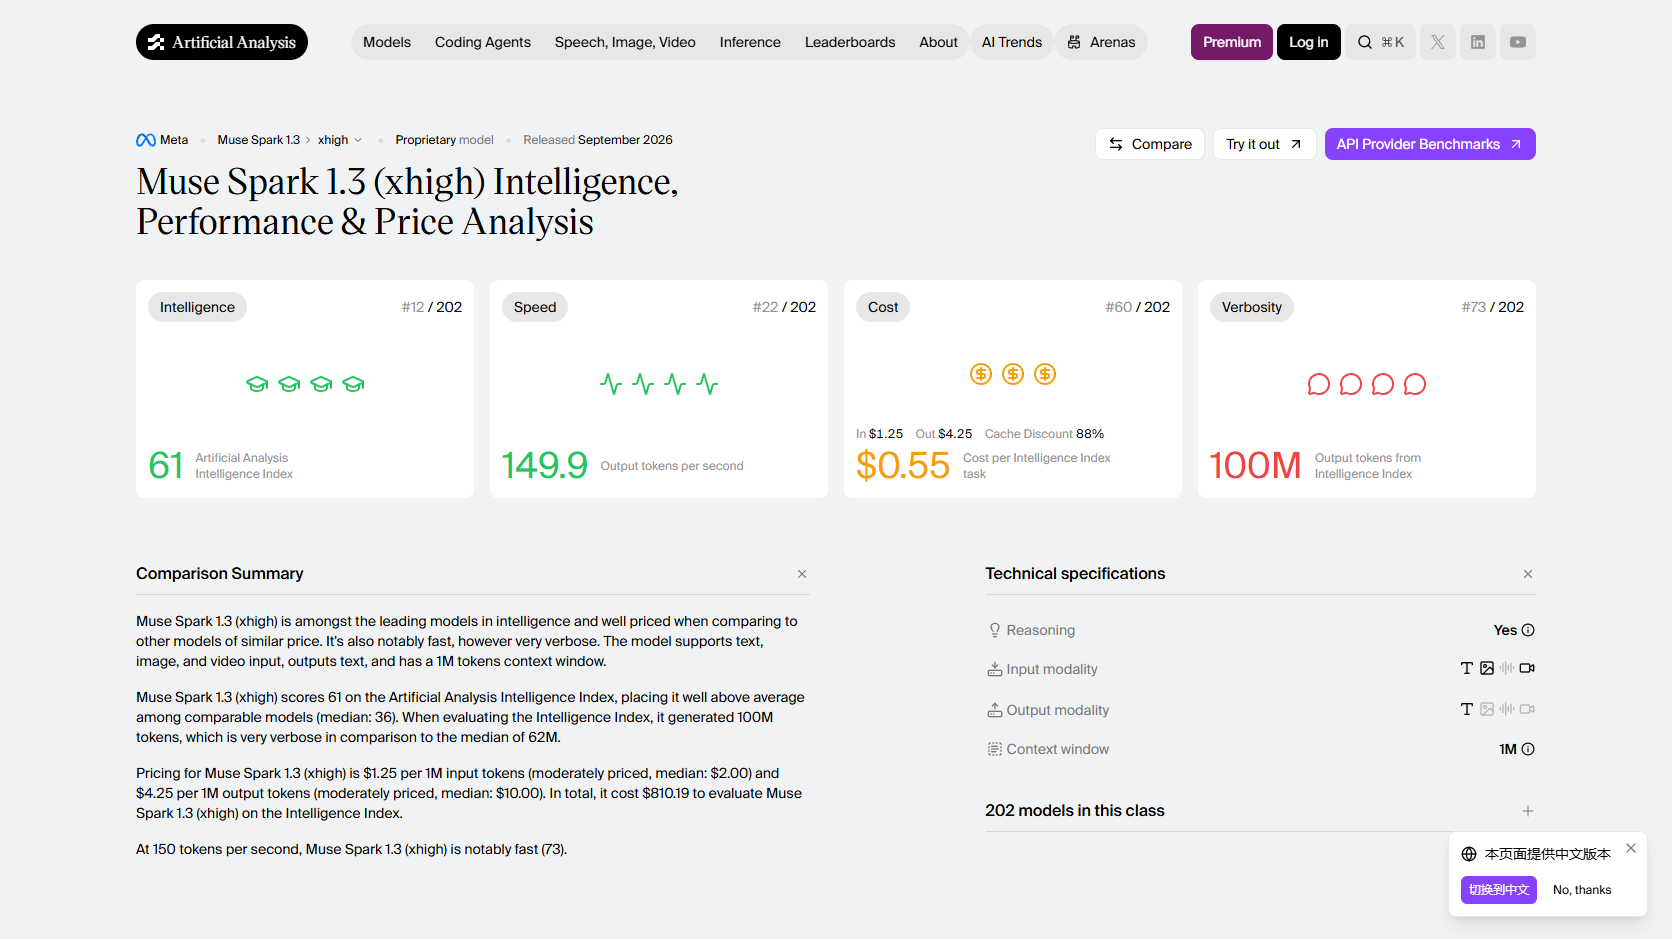Click the Compare button
This screenshot has width=1672, height=941.
pos(1150,144)
